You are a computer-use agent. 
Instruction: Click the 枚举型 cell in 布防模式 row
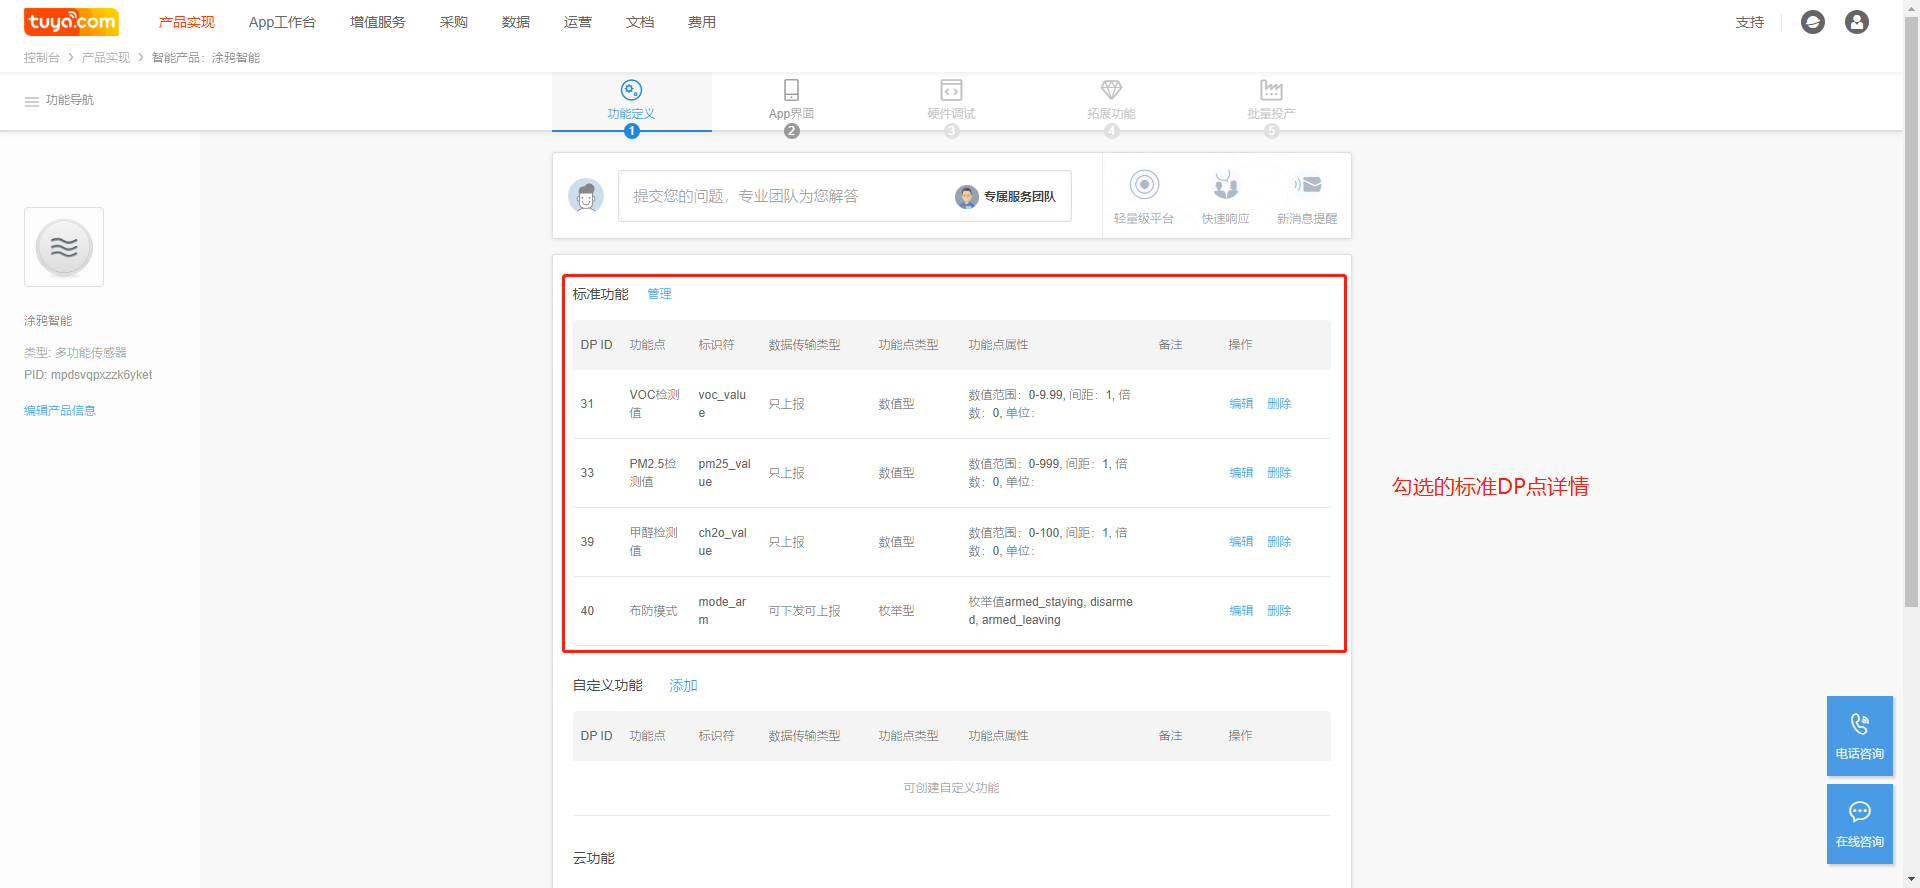[x=896, y=611]
